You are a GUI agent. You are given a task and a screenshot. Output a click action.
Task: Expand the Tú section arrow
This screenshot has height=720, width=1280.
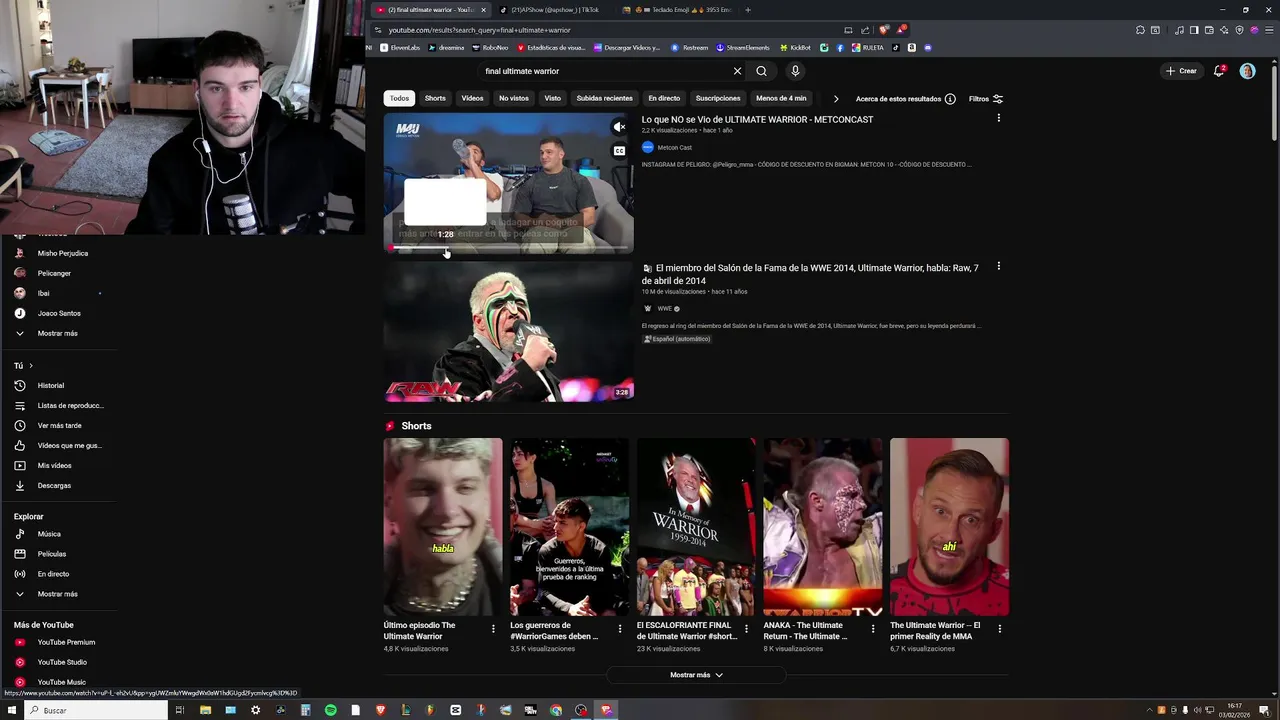[x=31, y=365]
